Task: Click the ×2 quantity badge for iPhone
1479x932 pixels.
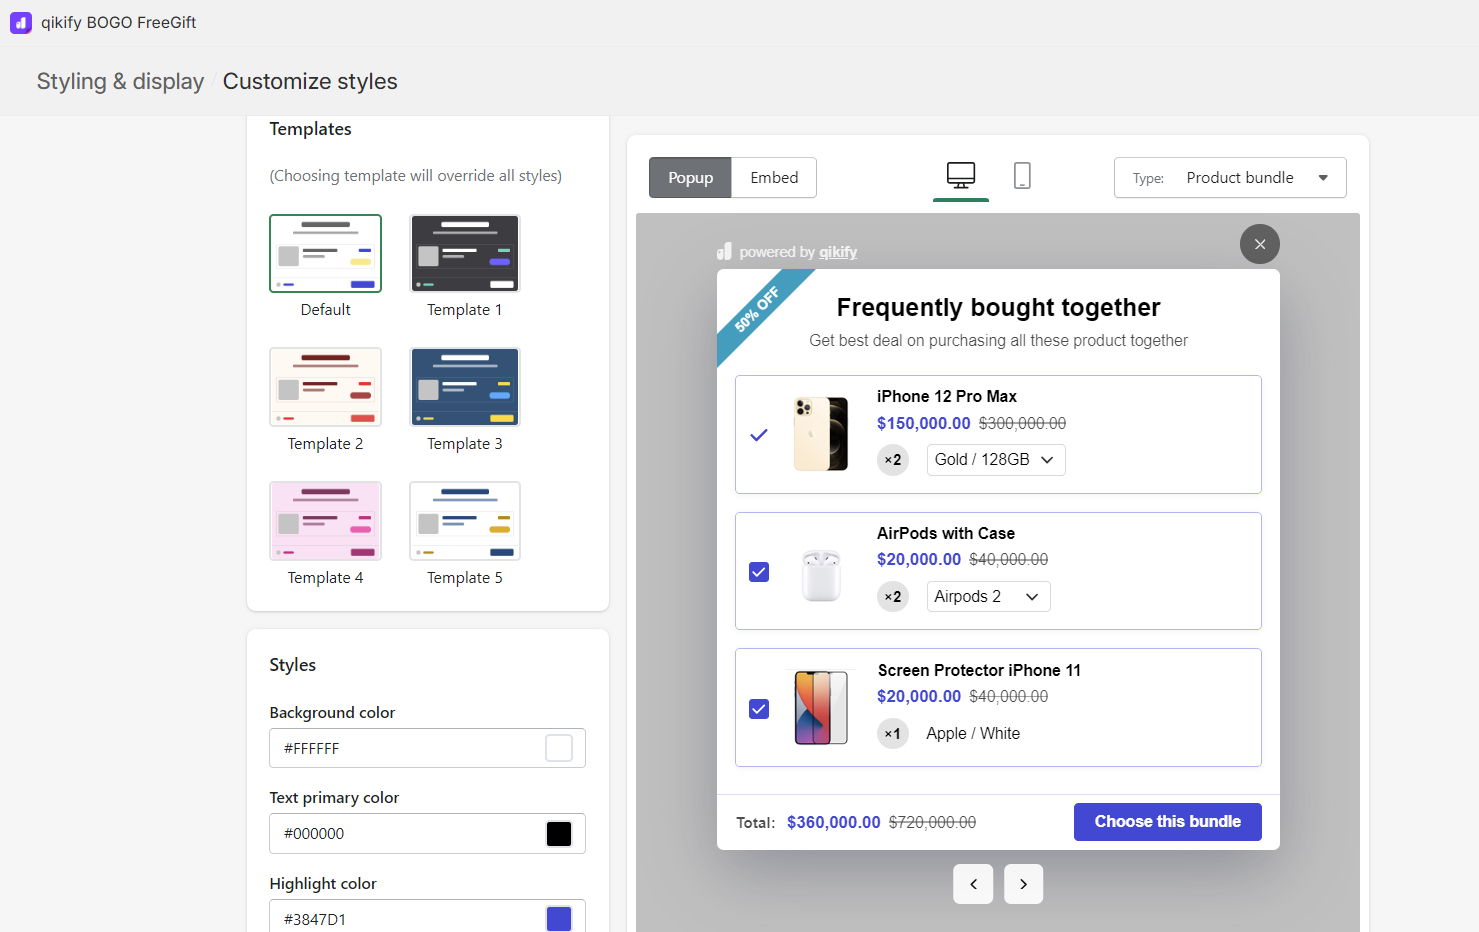Action: (x=893, y=460)
